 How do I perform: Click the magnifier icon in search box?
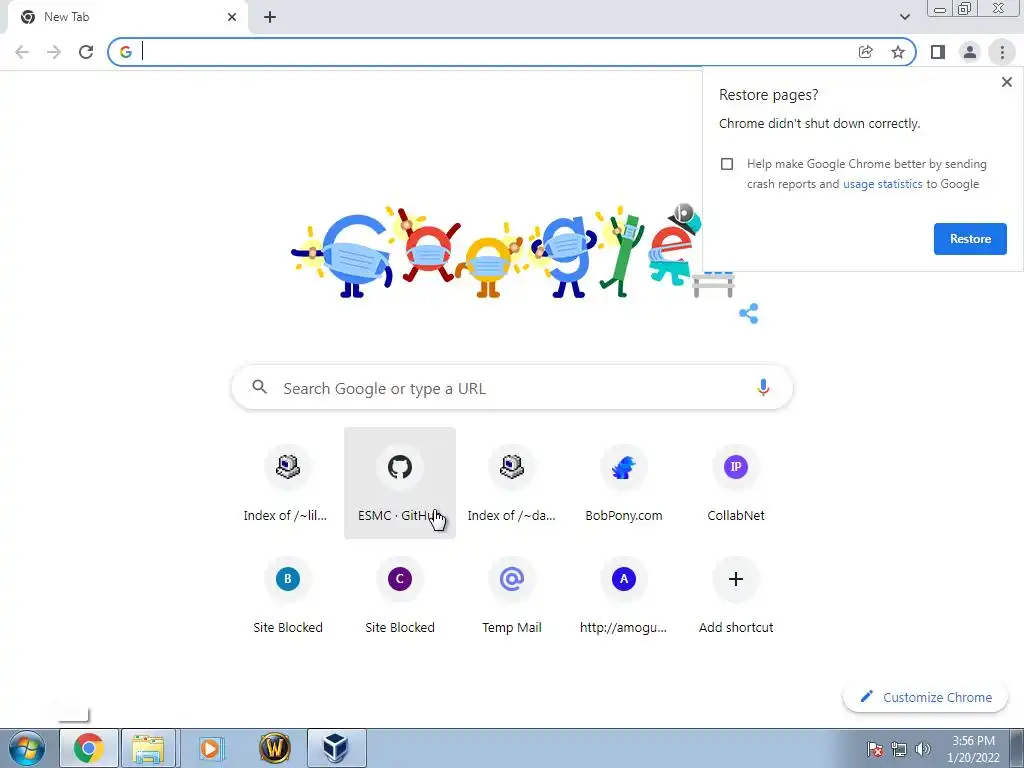[259, 387]
